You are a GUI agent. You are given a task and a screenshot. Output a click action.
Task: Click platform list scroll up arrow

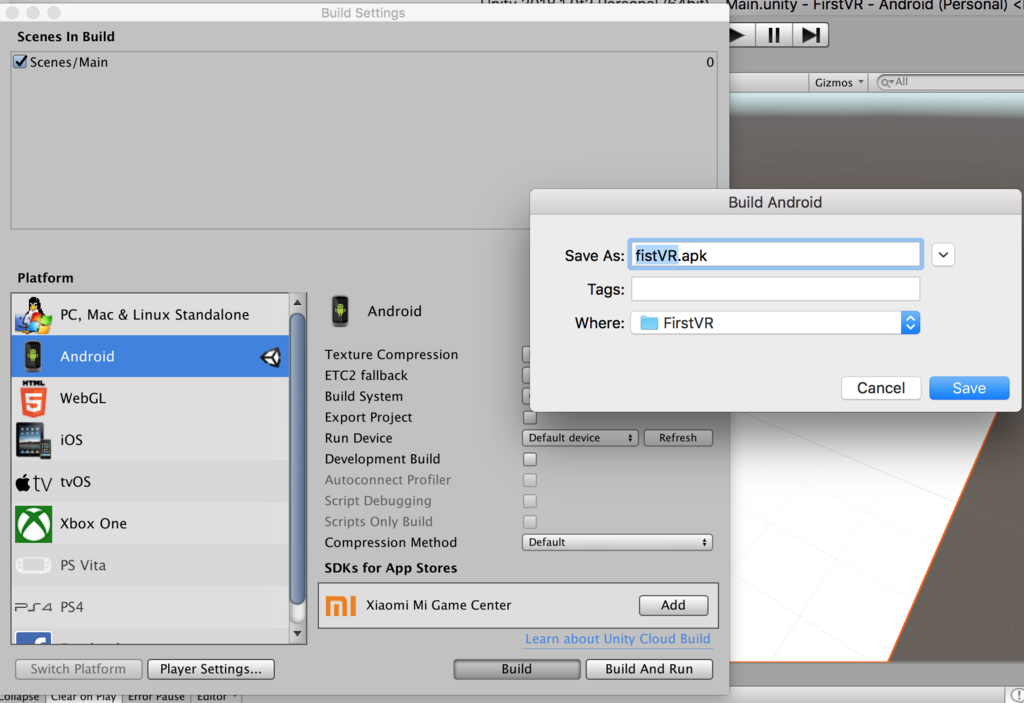coord(298,302)
